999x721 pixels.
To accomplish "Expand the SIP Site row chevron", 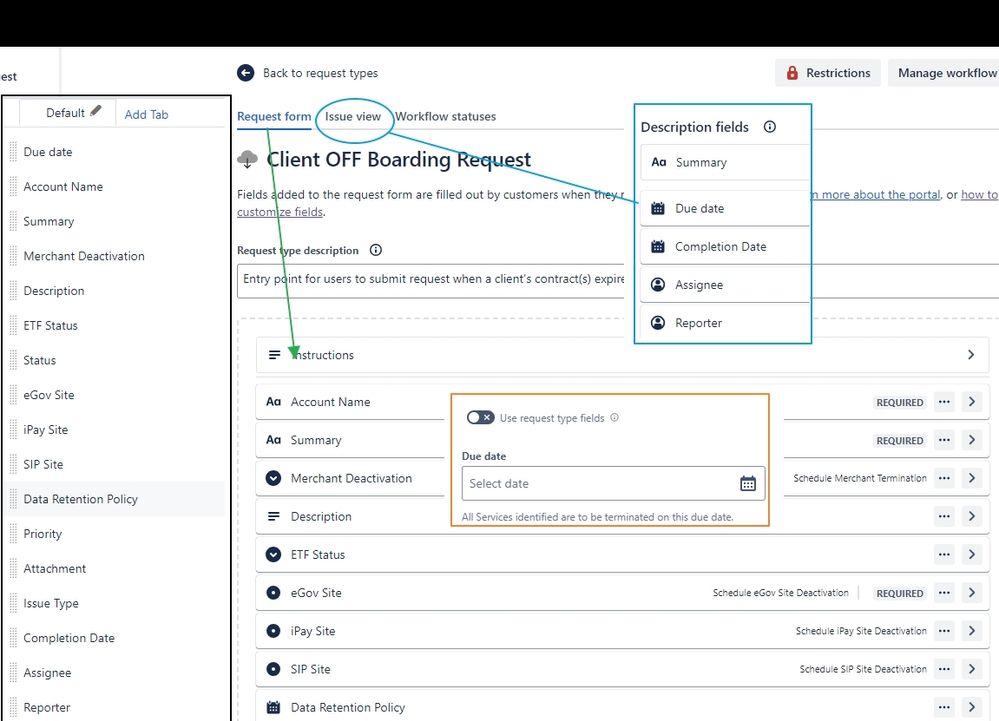I will tap(972, 669).
